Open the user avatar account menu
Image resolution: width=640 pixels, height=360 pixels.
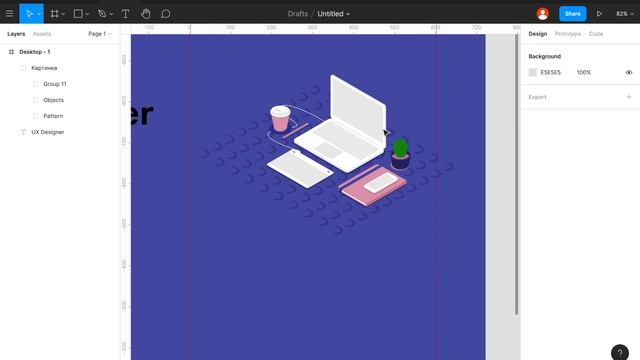[x=542, y=13]
